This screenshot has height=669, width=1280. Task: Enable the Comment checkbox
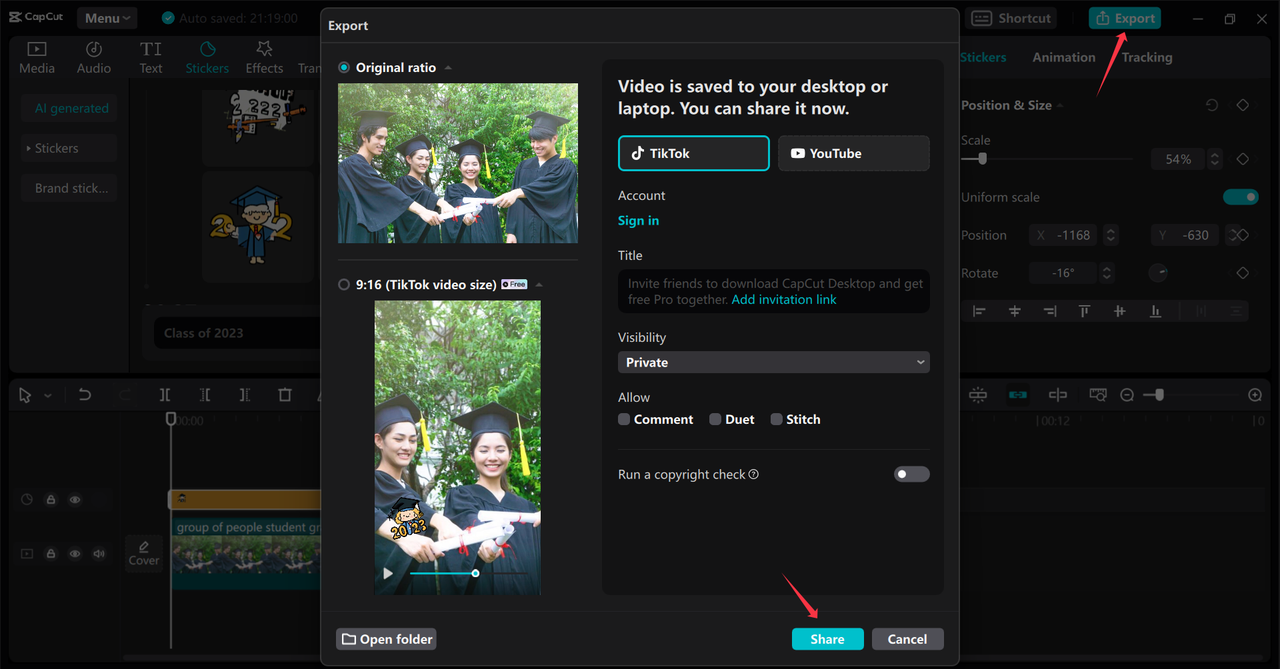pyautogui.click(x=624, y=419)
